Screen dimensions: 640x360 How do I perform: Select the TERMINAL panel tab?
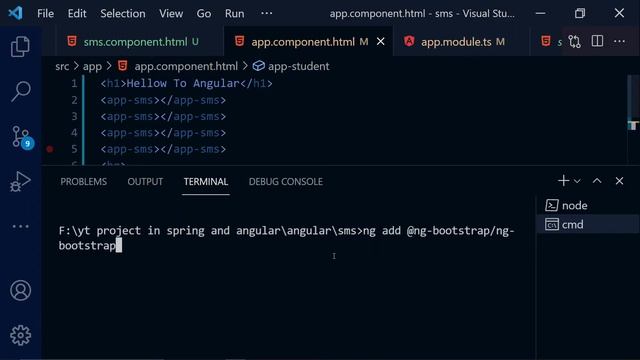[x=206, y=182]
